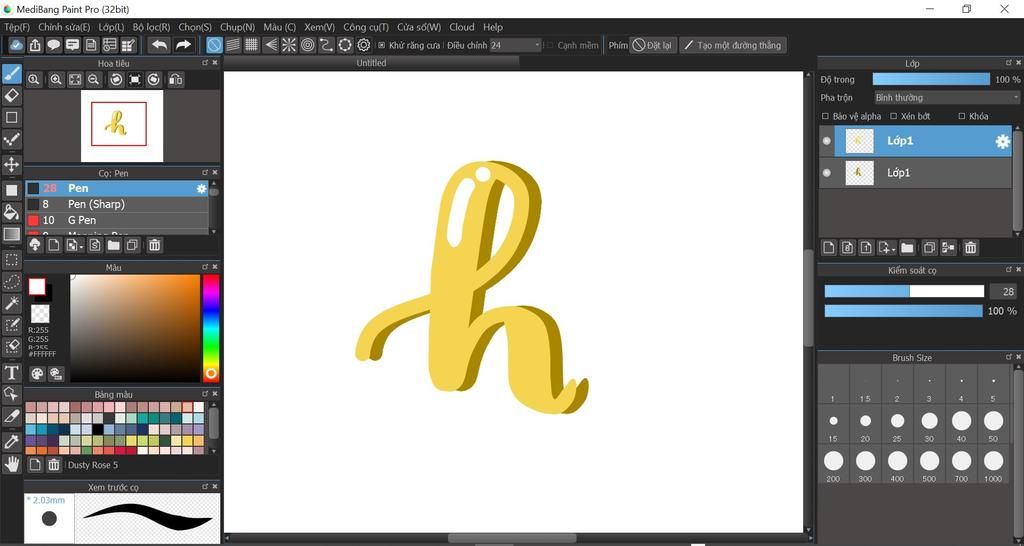Switch to the Untitled canvas tab
The image size is (1024, 546).
point(371,63)
